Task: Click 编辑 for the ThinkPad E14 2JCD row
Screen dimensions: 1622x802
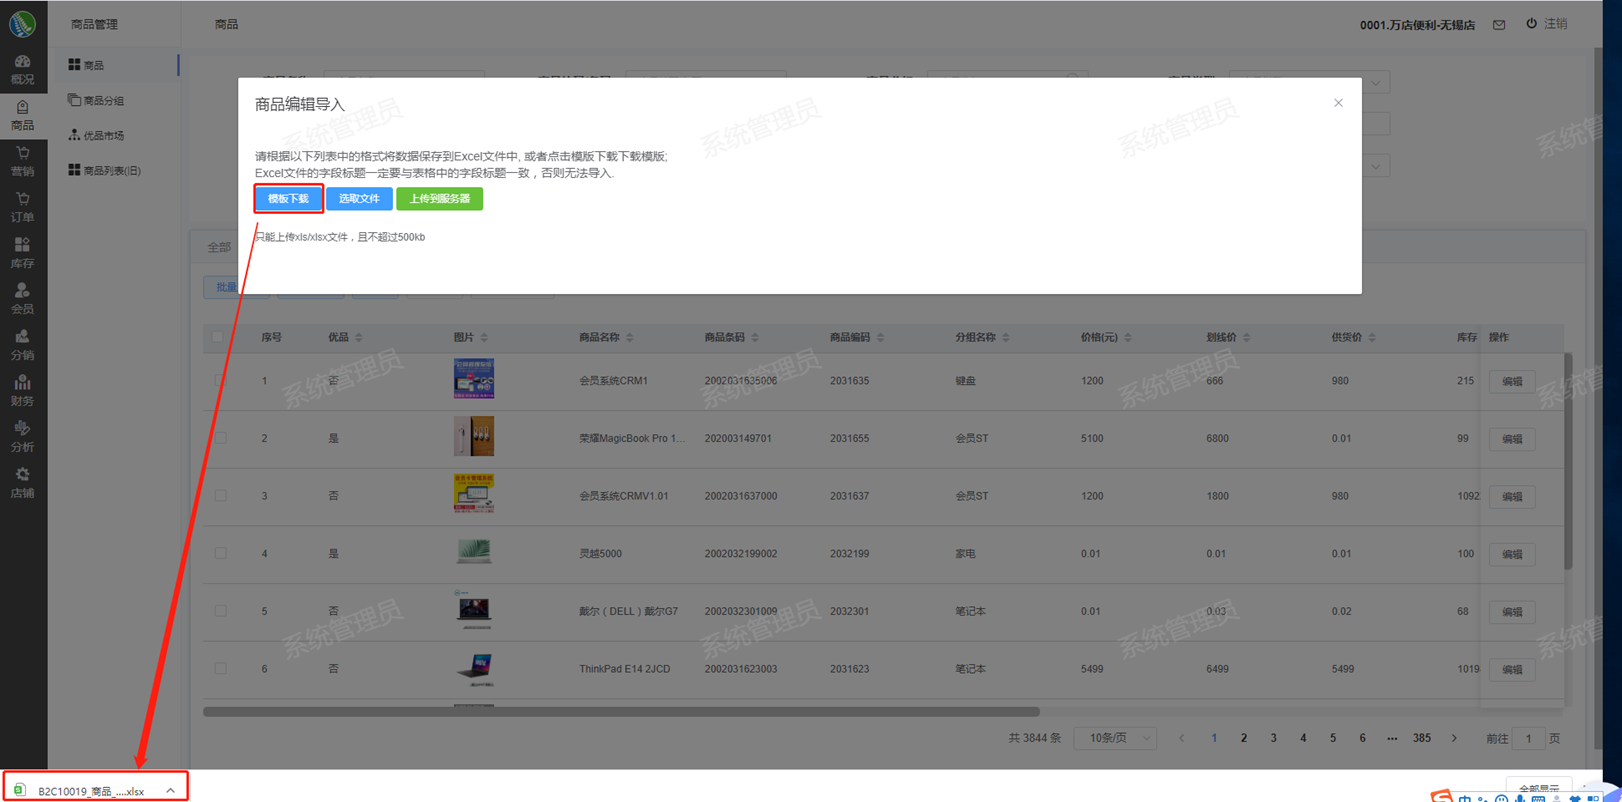Action: (1512, 669)
